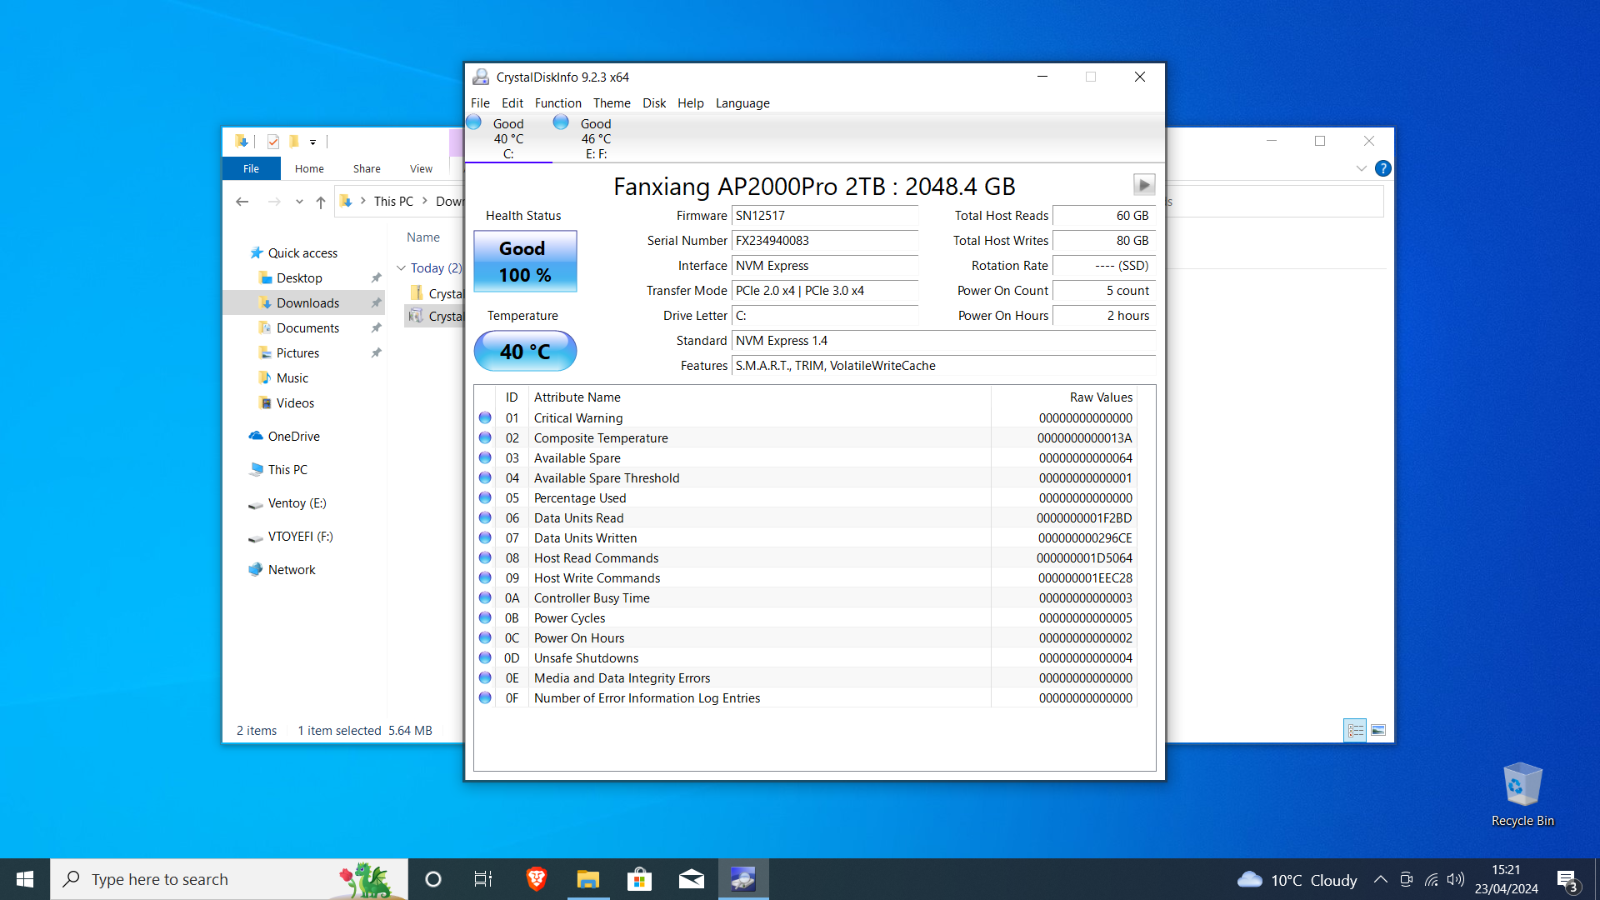Screen dimensions: 1600x900
Task: Select Quick access in Explorer sidebar
Action: (303, 253)
